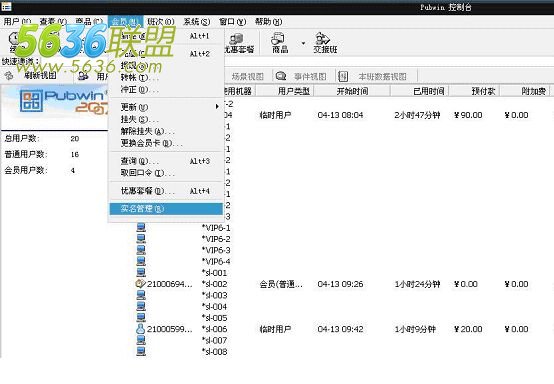Image resolution: width=554 pixels, height=384 pixels.
Task: Expand the 更新(U) submenu arrow
Action: [217, 106]
